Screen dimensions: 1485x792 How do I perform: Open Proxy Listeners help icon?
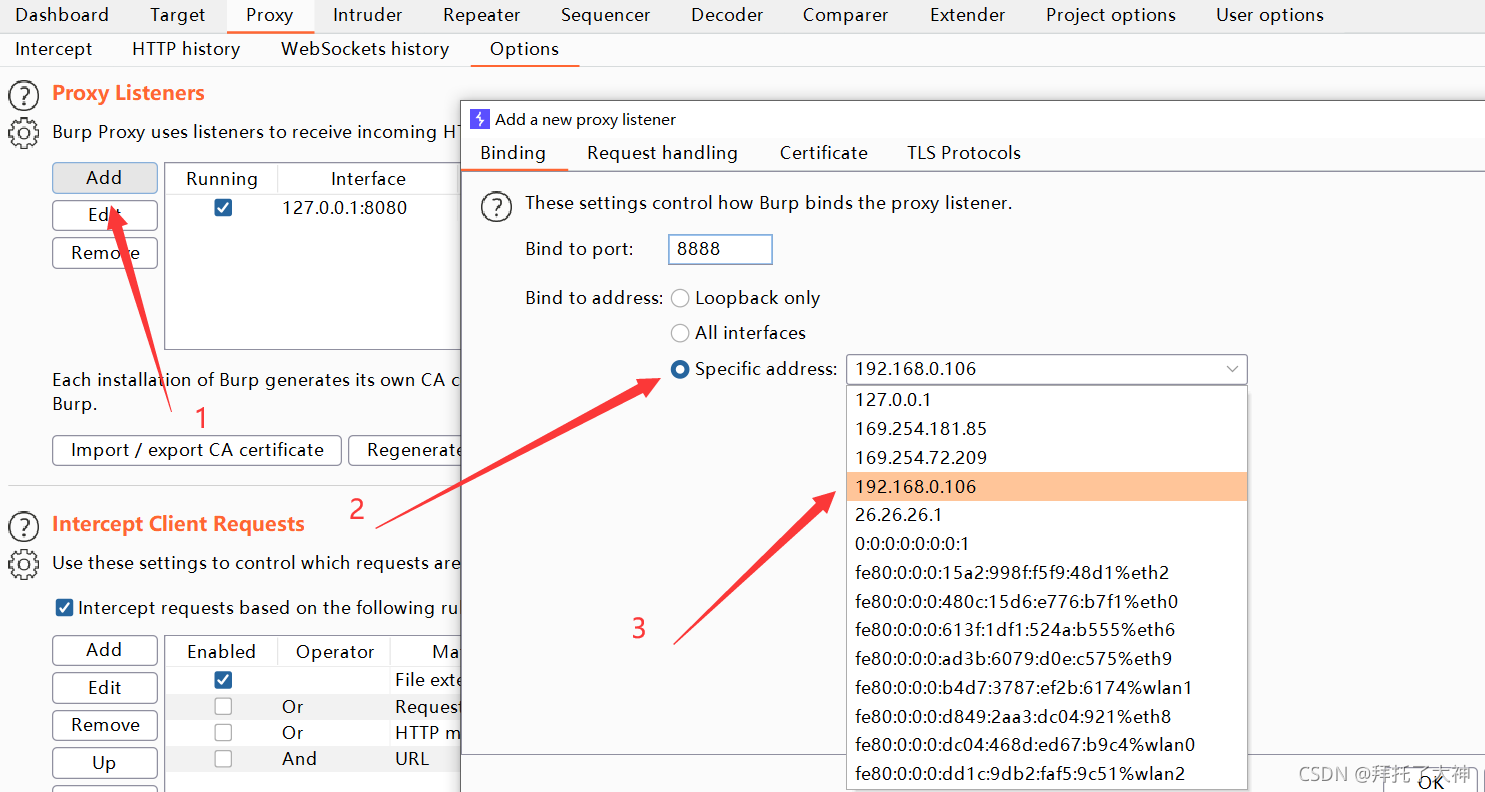pos(23,96)
